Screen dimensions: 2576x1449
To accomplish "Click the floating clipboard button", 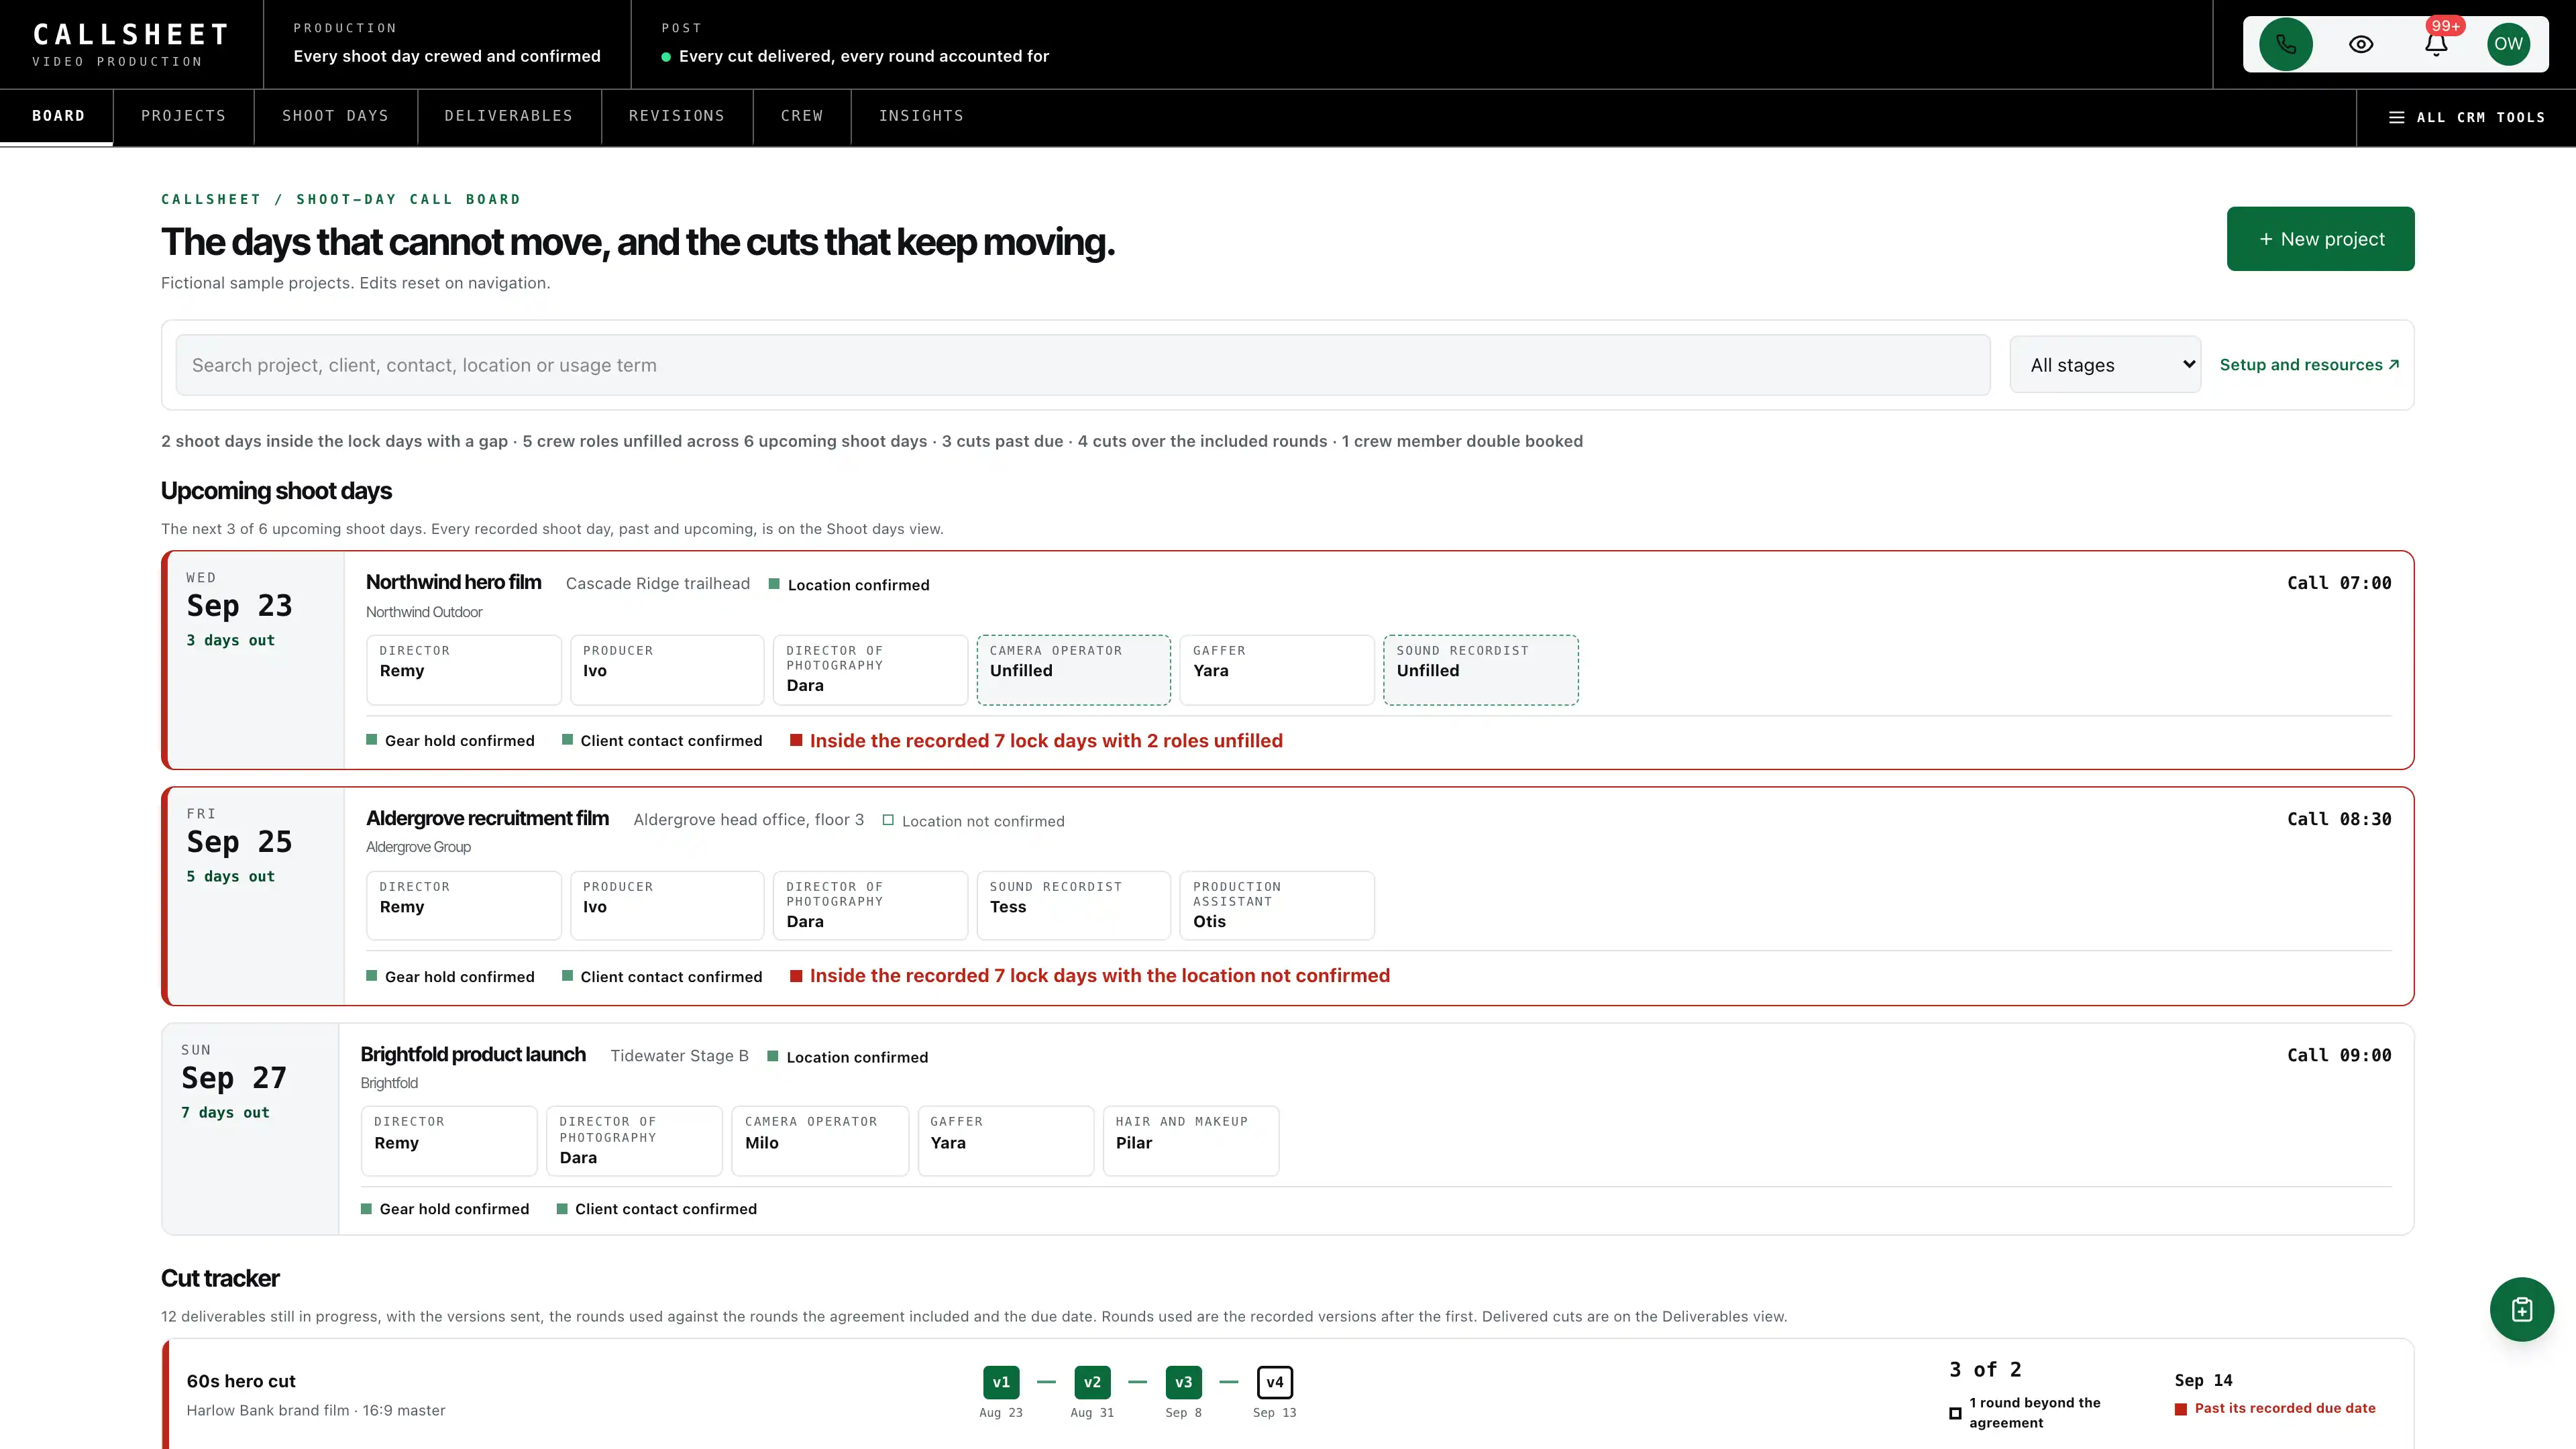I will (2521, 1309).
